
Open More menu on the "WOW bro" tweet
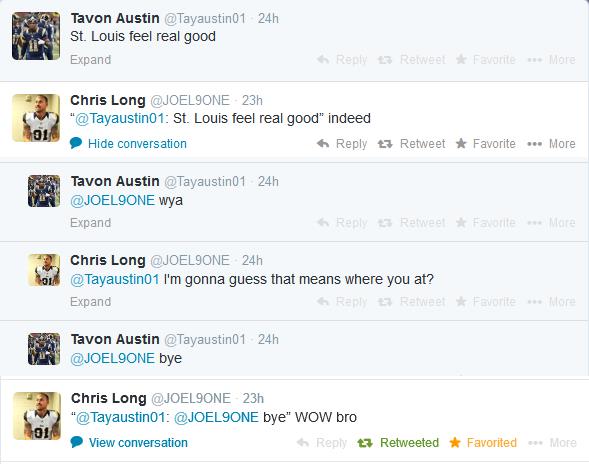[552, 442]
